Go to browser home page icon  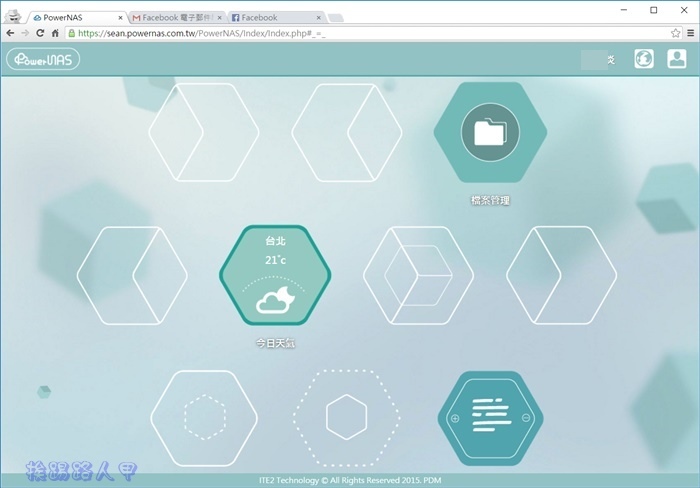pos(55,33)
